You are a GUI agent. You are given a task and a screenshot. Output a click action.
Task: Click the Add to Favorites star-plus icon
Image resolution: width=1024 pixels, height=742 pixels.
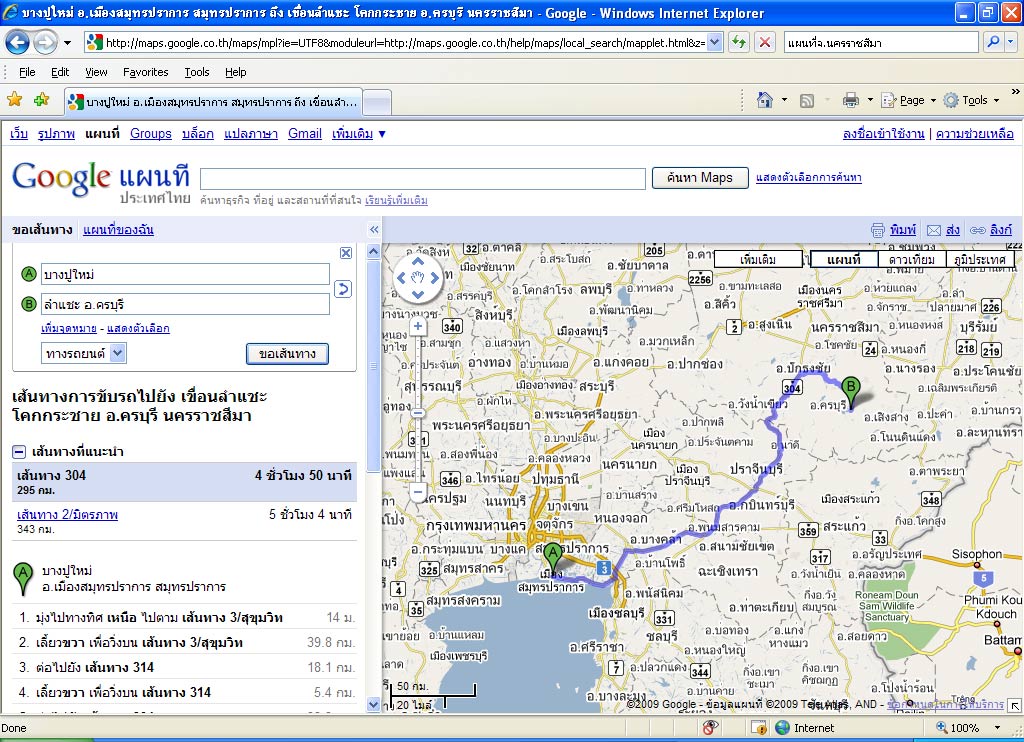coord(42,99)
